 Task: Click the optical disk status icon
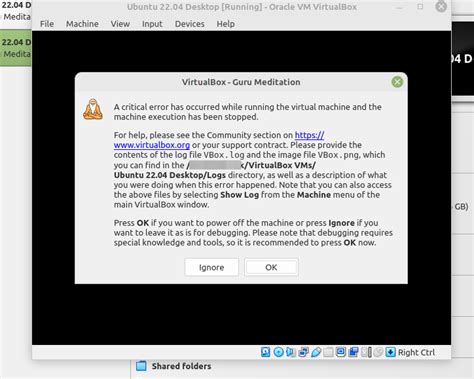tap(278, 352)
